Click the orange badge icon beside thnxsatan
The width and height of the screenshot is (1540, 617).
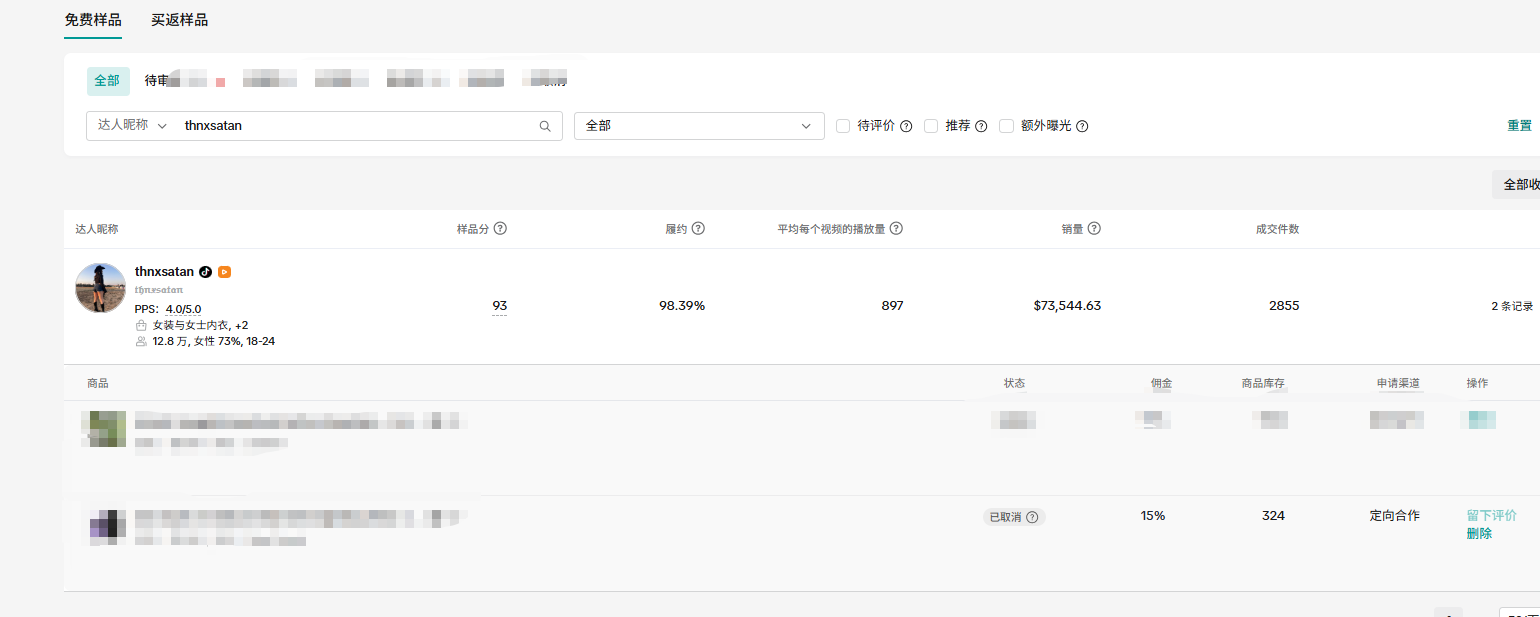[225, 272]
